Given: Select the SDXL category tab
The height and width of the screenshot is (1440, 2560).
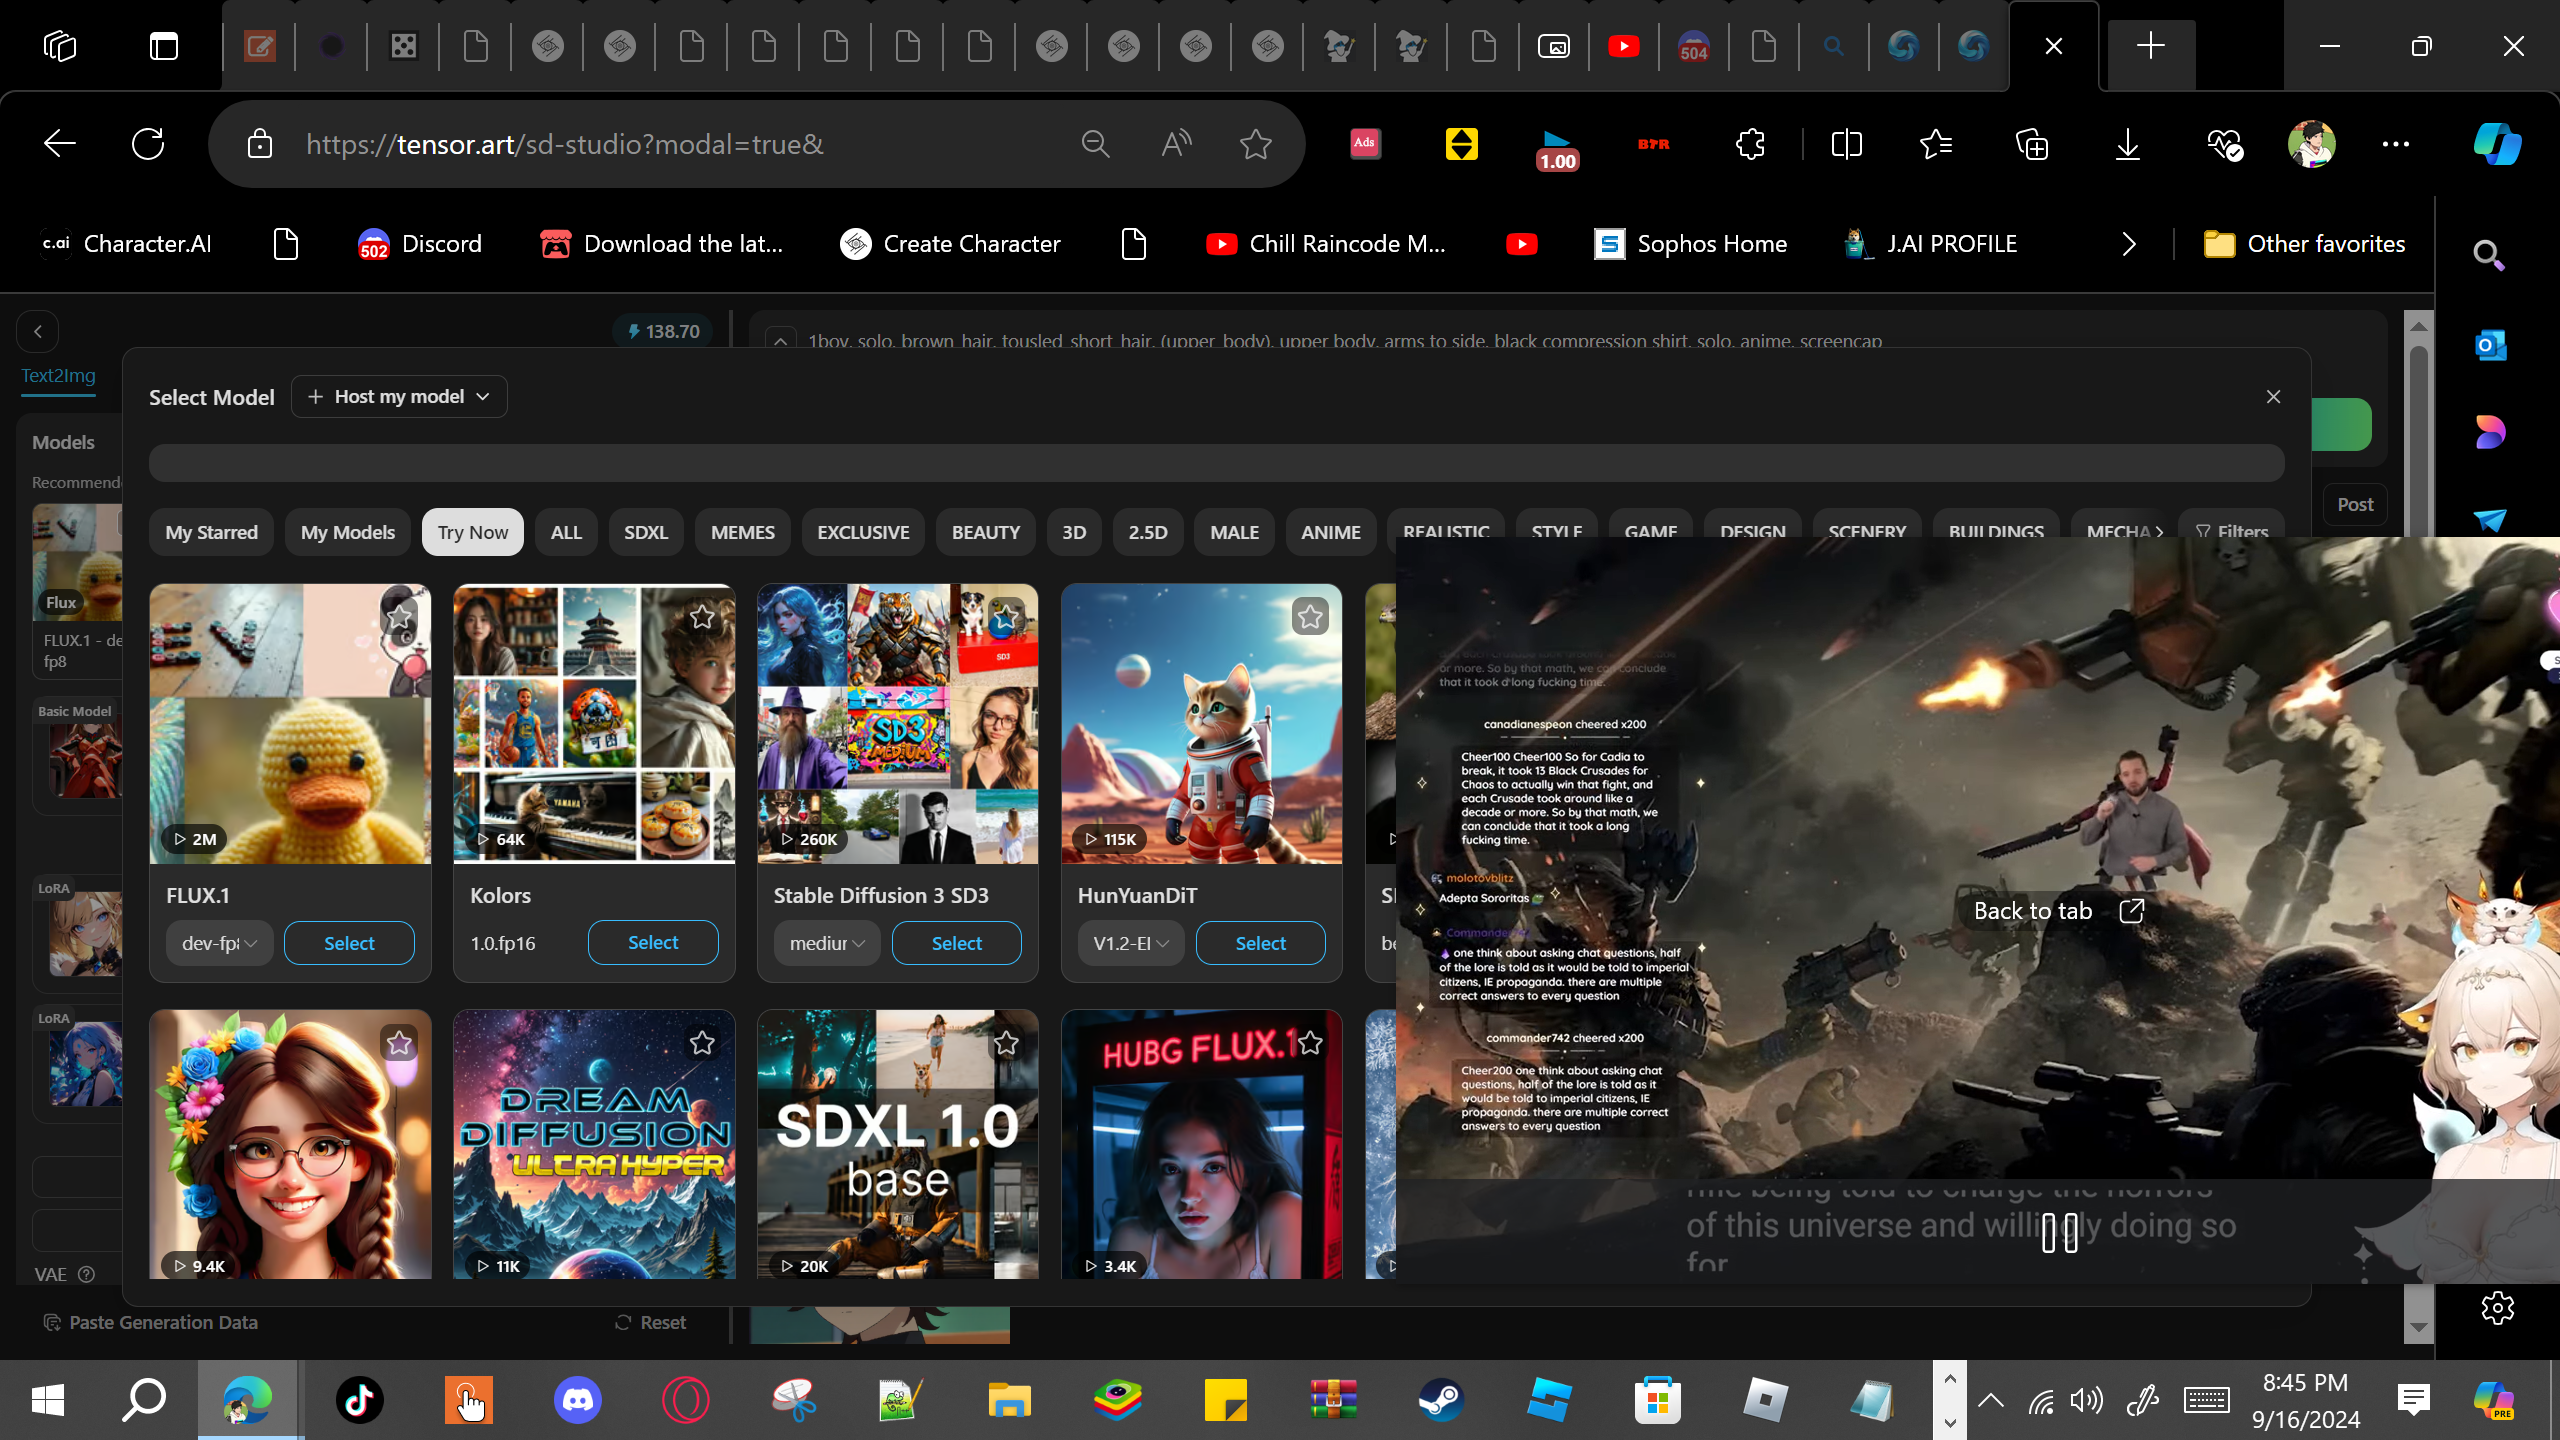Looking at the screenshot, I should click(646, 532).
